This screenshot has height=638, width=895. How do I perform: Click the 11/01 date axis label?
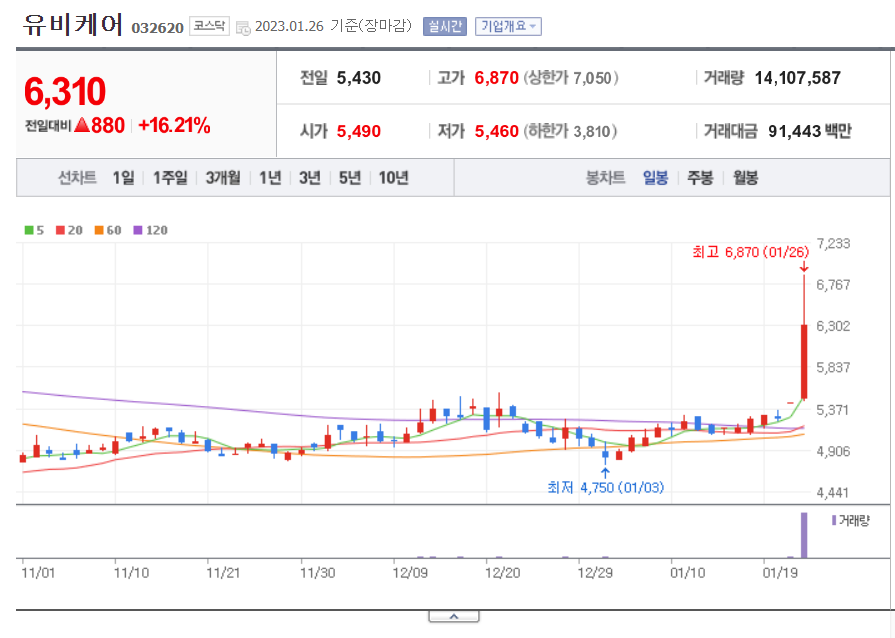click(38, 573)
